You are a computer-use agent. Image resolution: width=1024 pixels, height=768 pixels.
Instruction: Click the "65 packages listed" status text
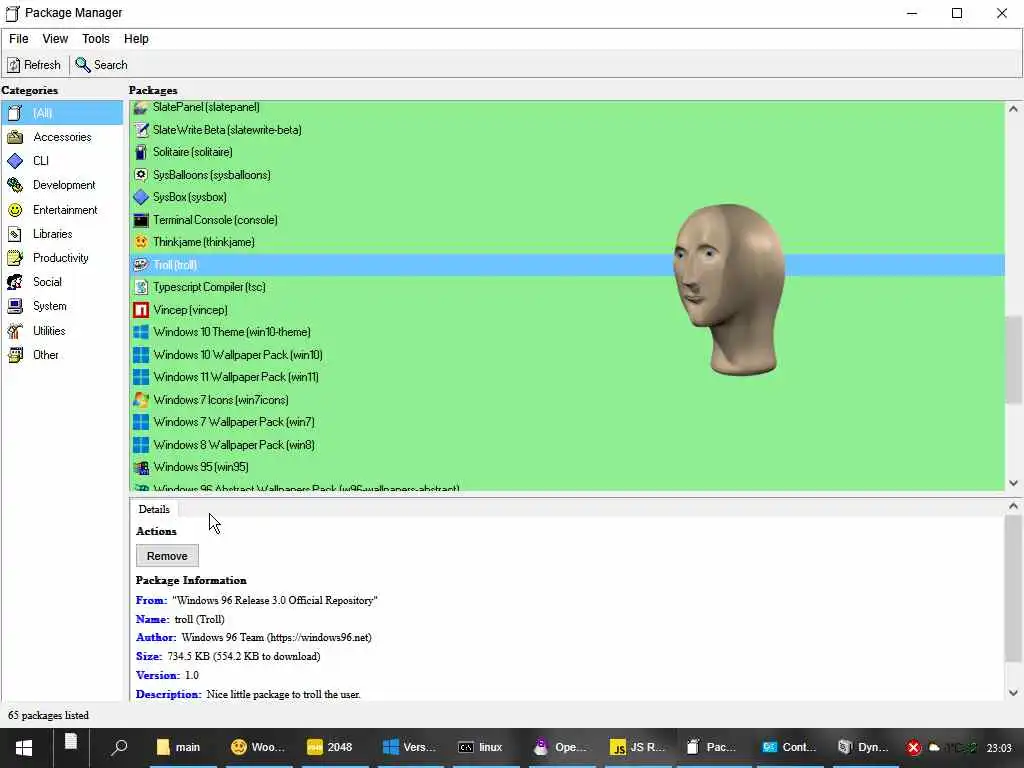point(48,715)
